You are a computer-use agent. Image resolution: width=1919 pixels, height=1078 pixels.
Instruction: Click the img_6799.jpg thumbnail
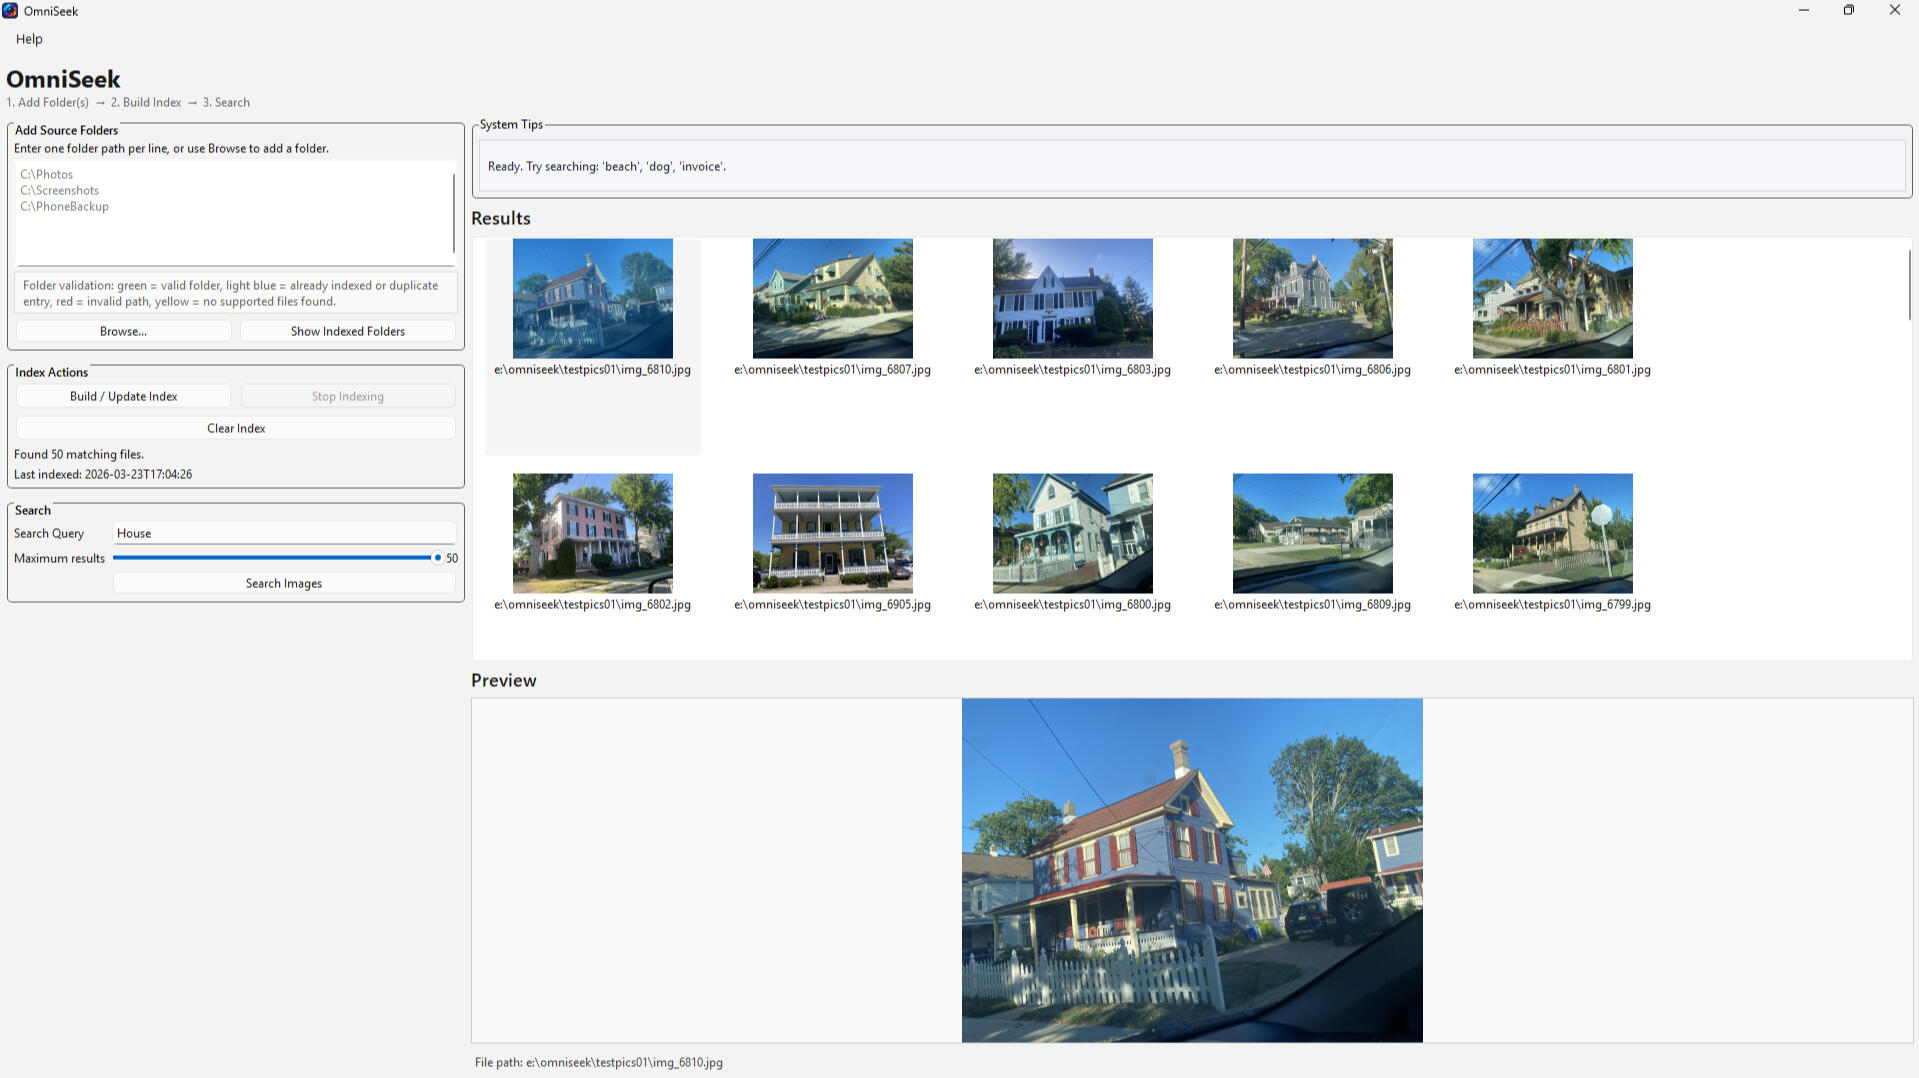[x=1552, y=533]
